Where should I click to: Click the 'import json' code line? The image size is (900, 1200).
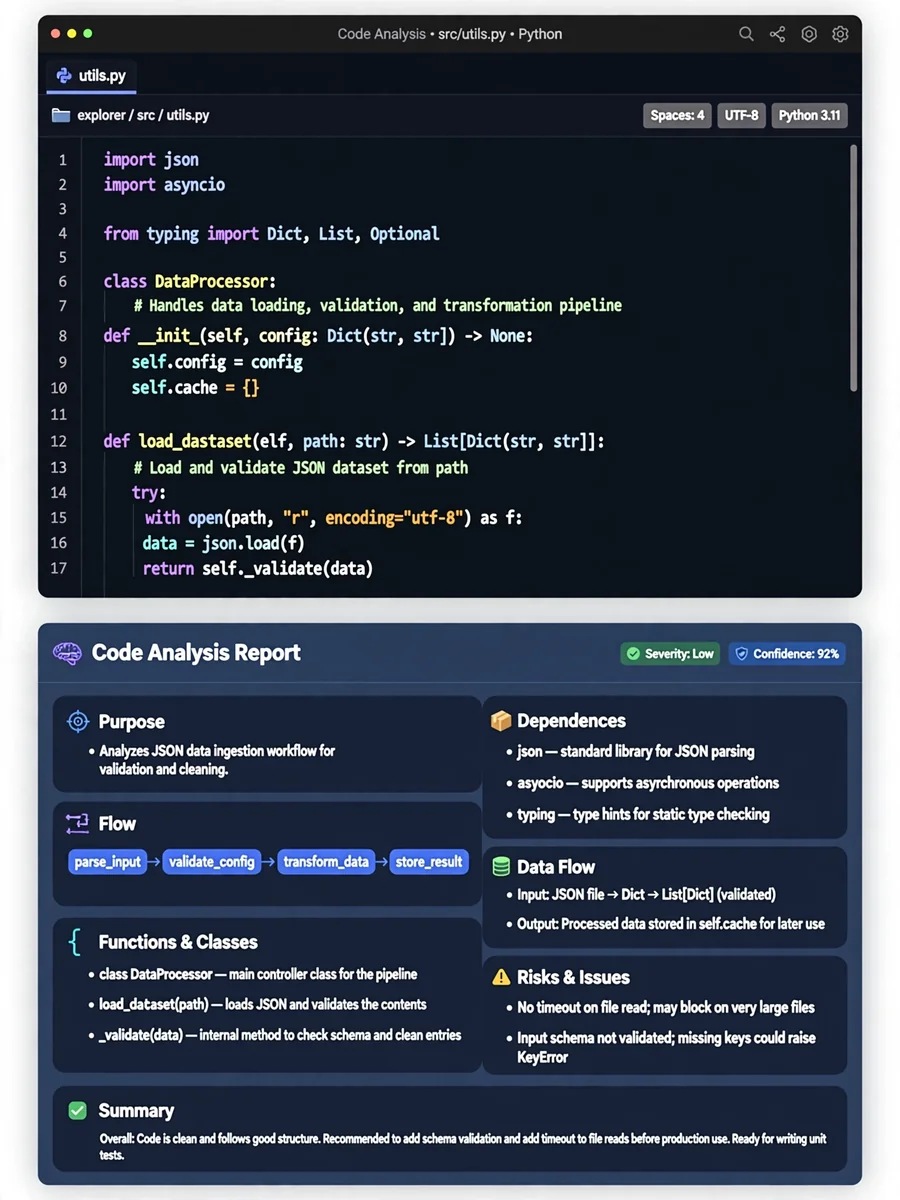[x=151, y=160]
